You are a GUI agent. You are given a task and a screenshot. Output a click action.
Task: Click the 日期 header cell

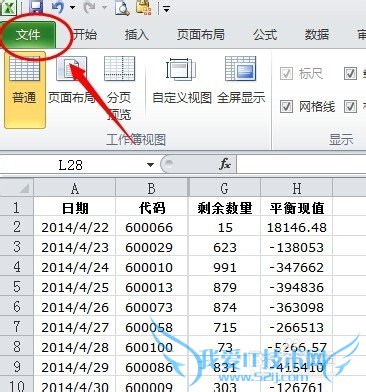75,208
